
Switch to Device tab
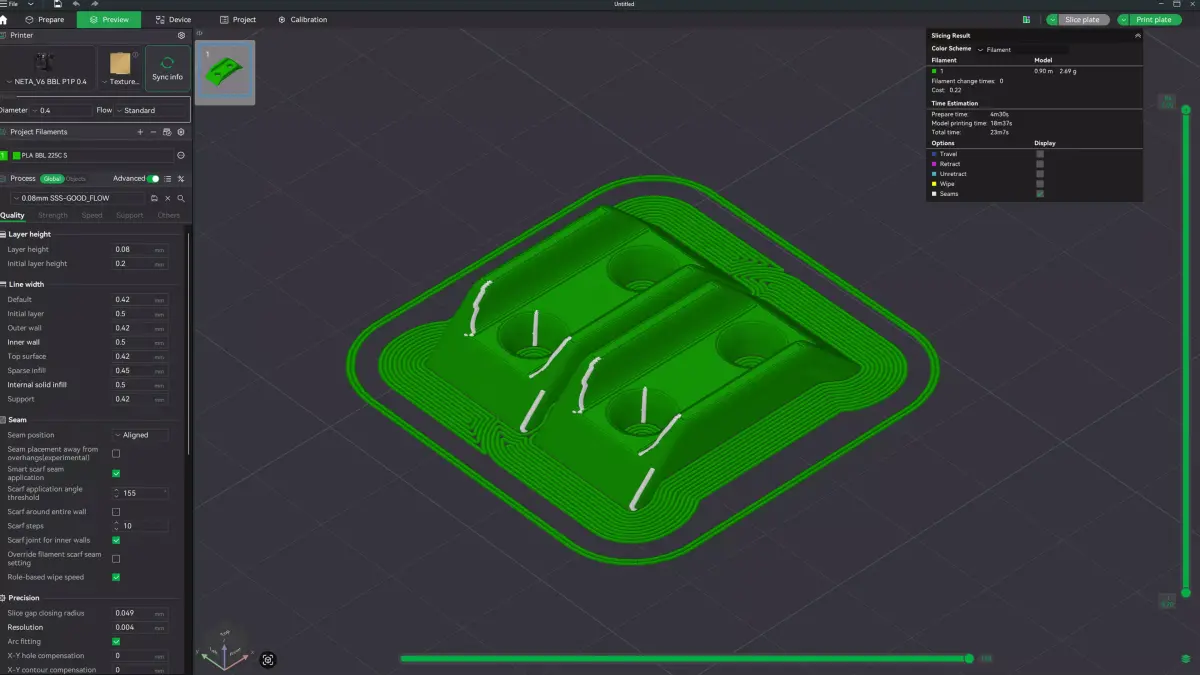[x=174, y=19]
